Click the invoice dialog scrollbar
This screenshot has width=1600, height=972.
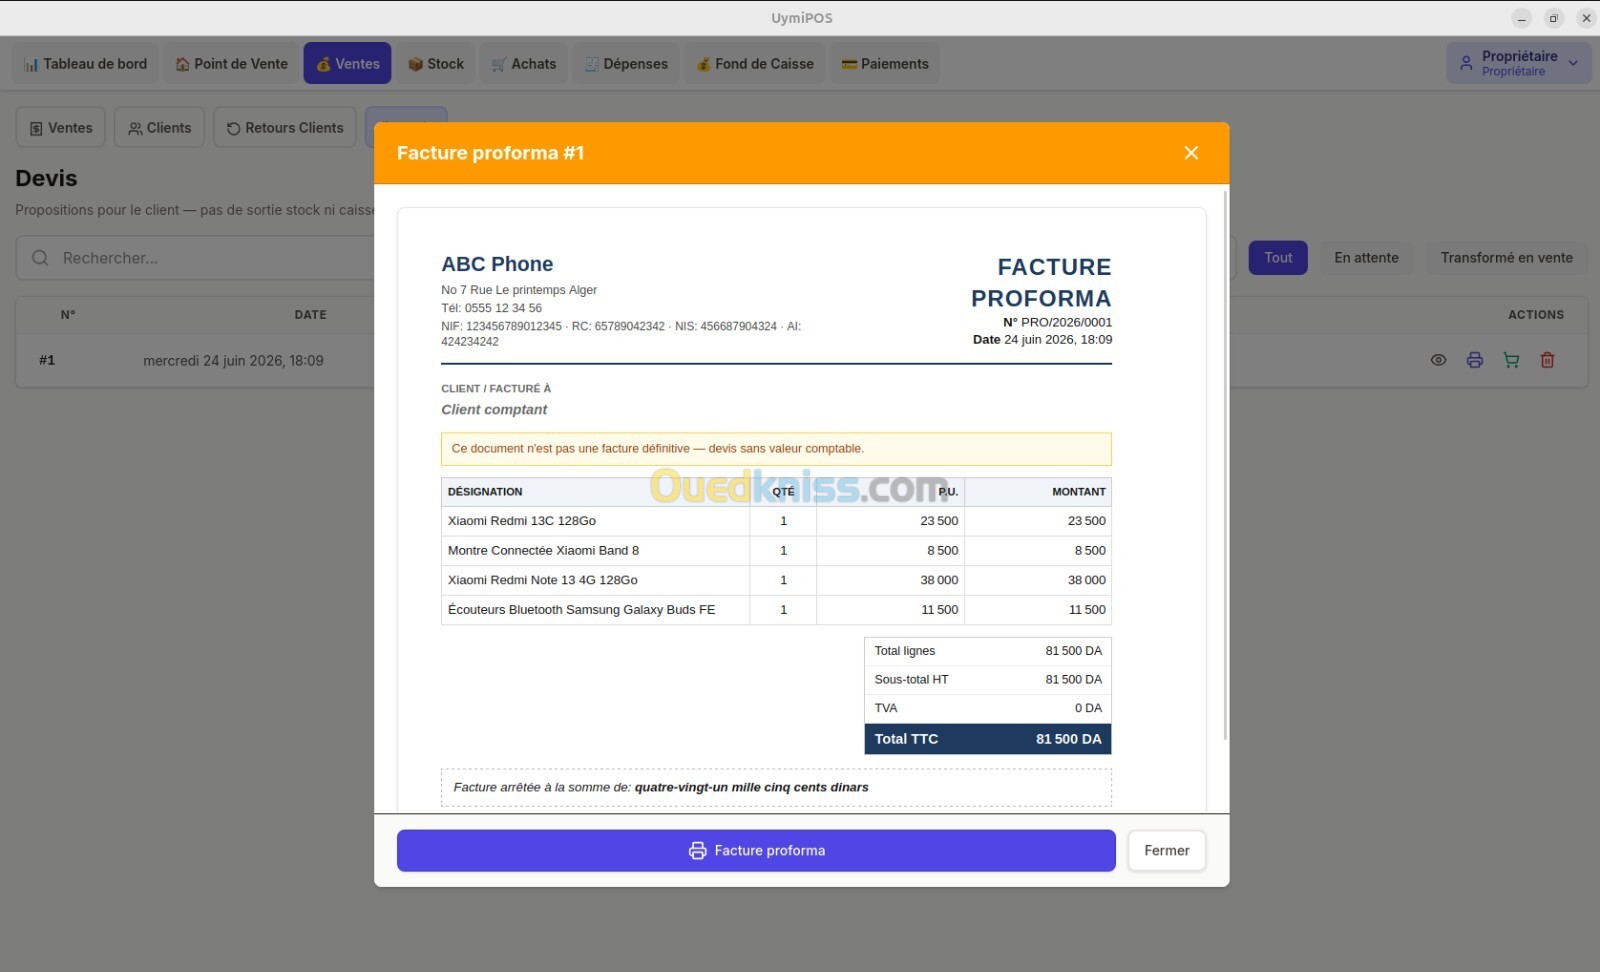tap(1225, 465)
